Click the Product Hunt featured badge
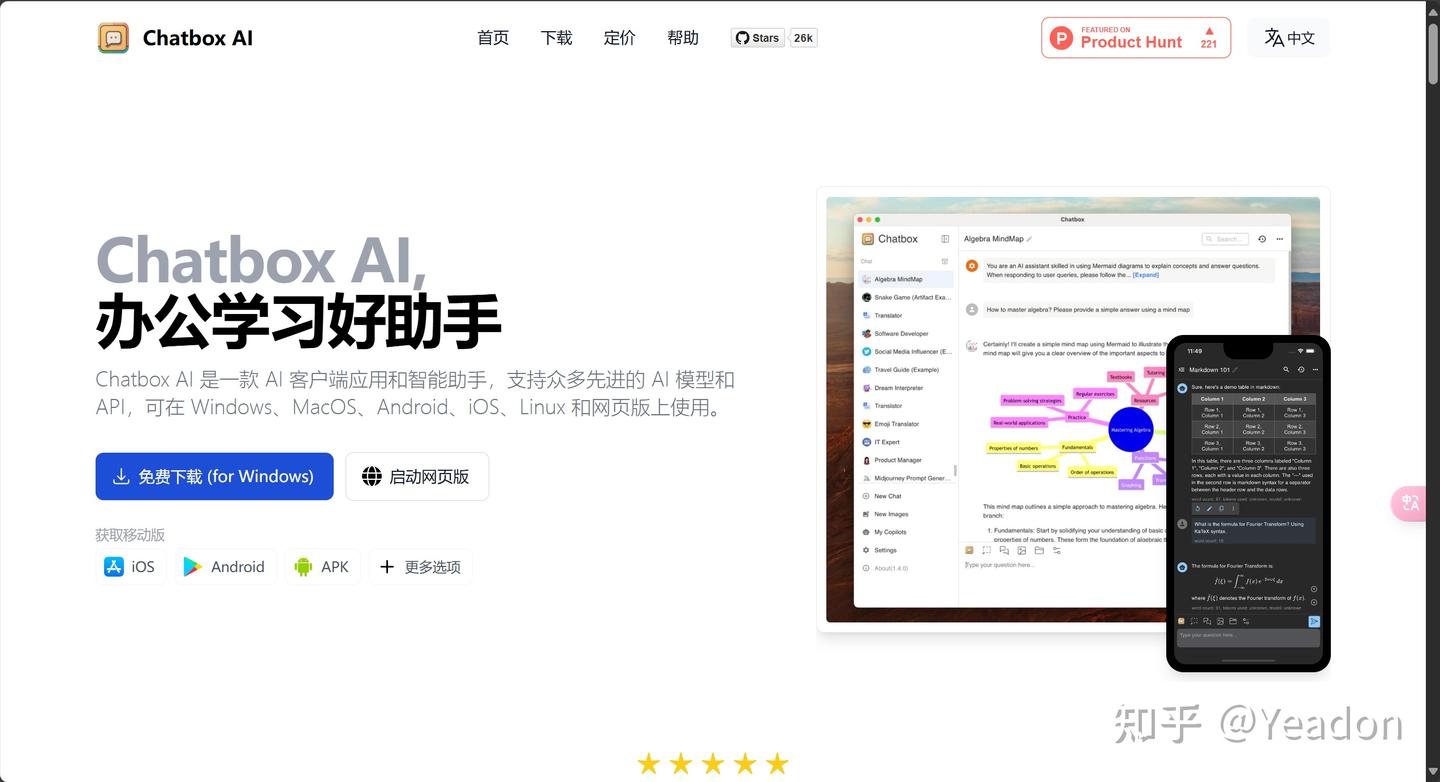Viewport: 1440px width, 782px height. coord(1135,37)
